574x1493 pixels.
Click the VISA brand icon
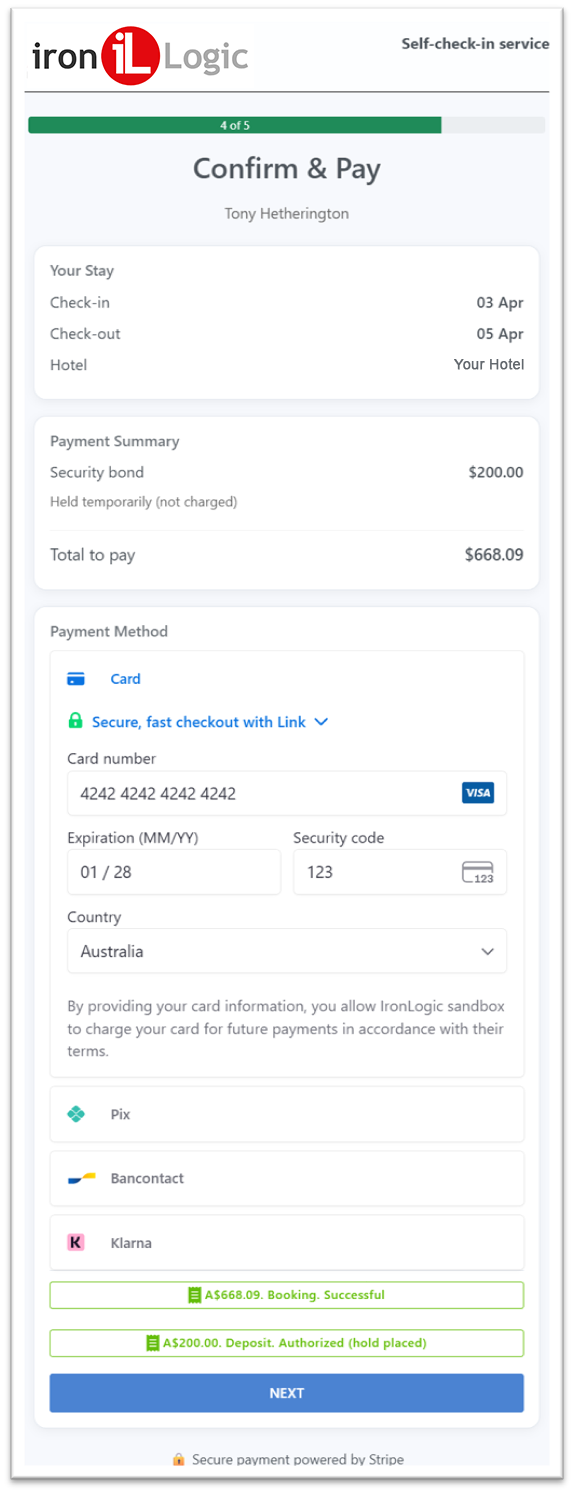click(x=478, y=793)
